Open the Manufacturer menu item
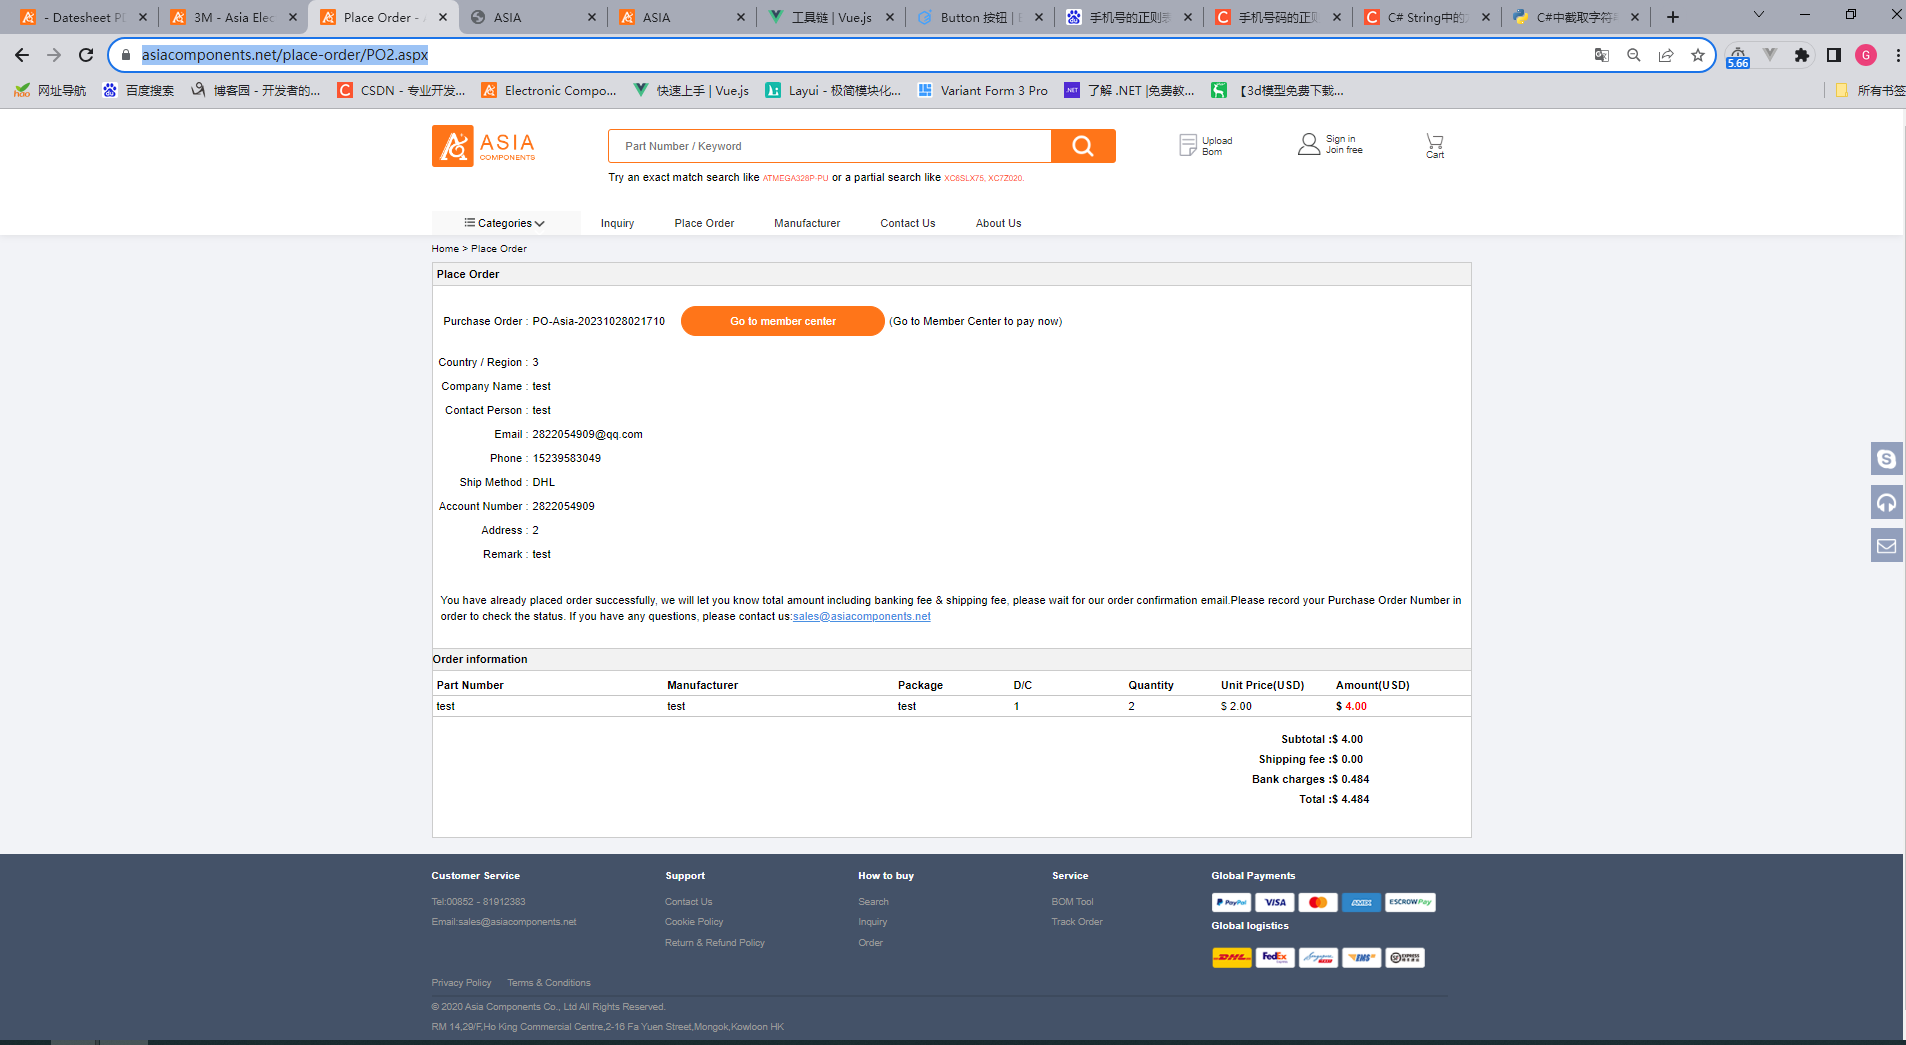1906x1045 pixels. (806, 223)
